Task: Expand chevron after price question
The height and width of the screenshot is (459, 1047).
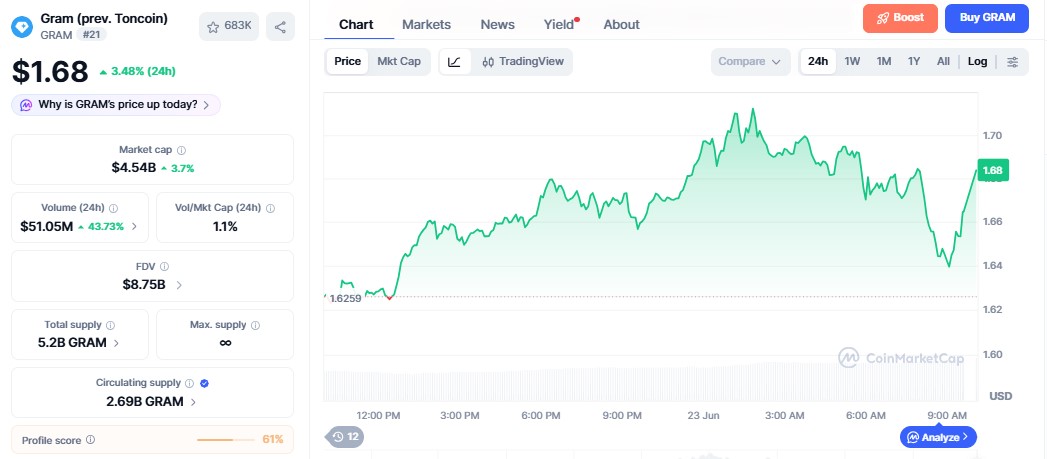Action: tap(206, 105)
